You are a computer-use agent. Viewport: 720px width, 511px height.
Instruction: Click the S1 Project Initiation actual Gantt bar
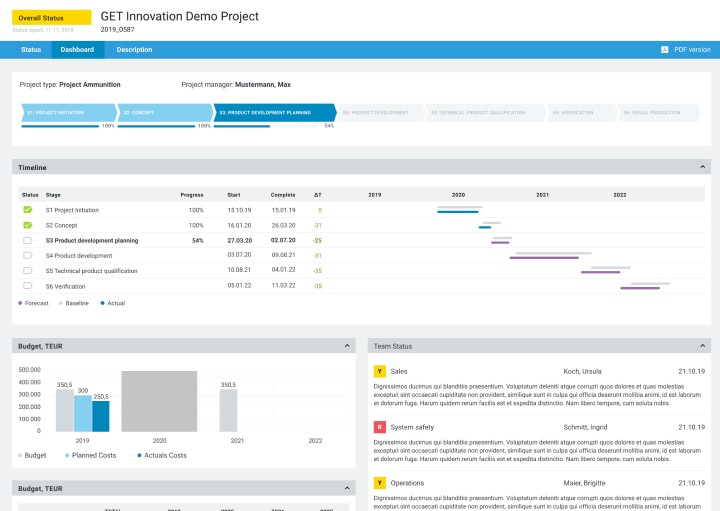click(457, 212)
